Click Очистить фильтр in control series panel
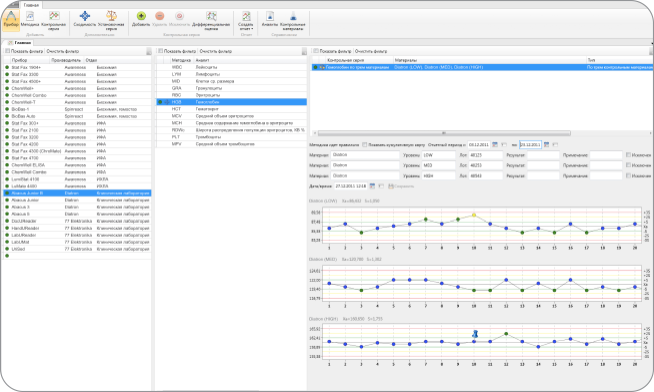 click(371, 51)
